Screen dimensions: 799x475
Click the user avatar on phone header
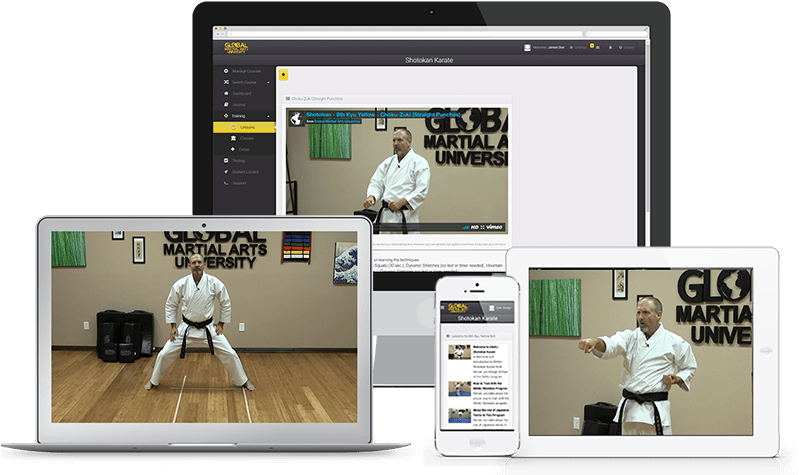pos(492,308)
